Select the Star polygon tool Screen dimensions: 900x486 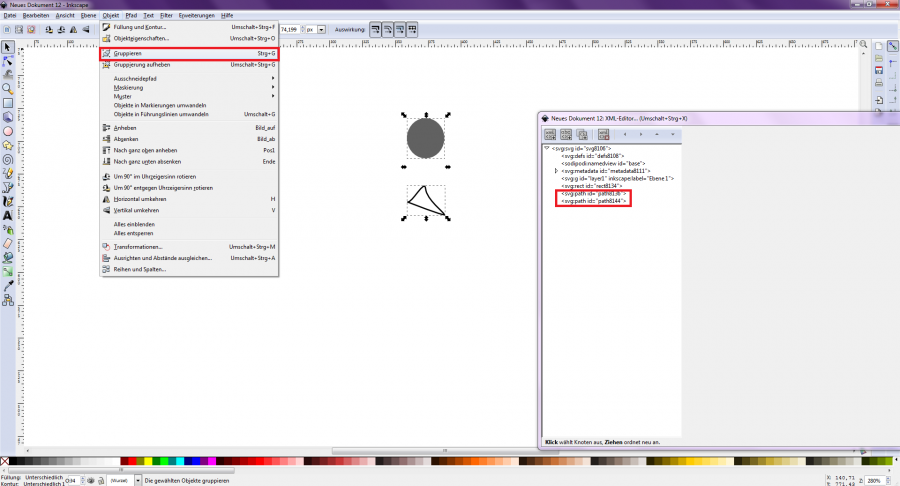pos(7,144)
